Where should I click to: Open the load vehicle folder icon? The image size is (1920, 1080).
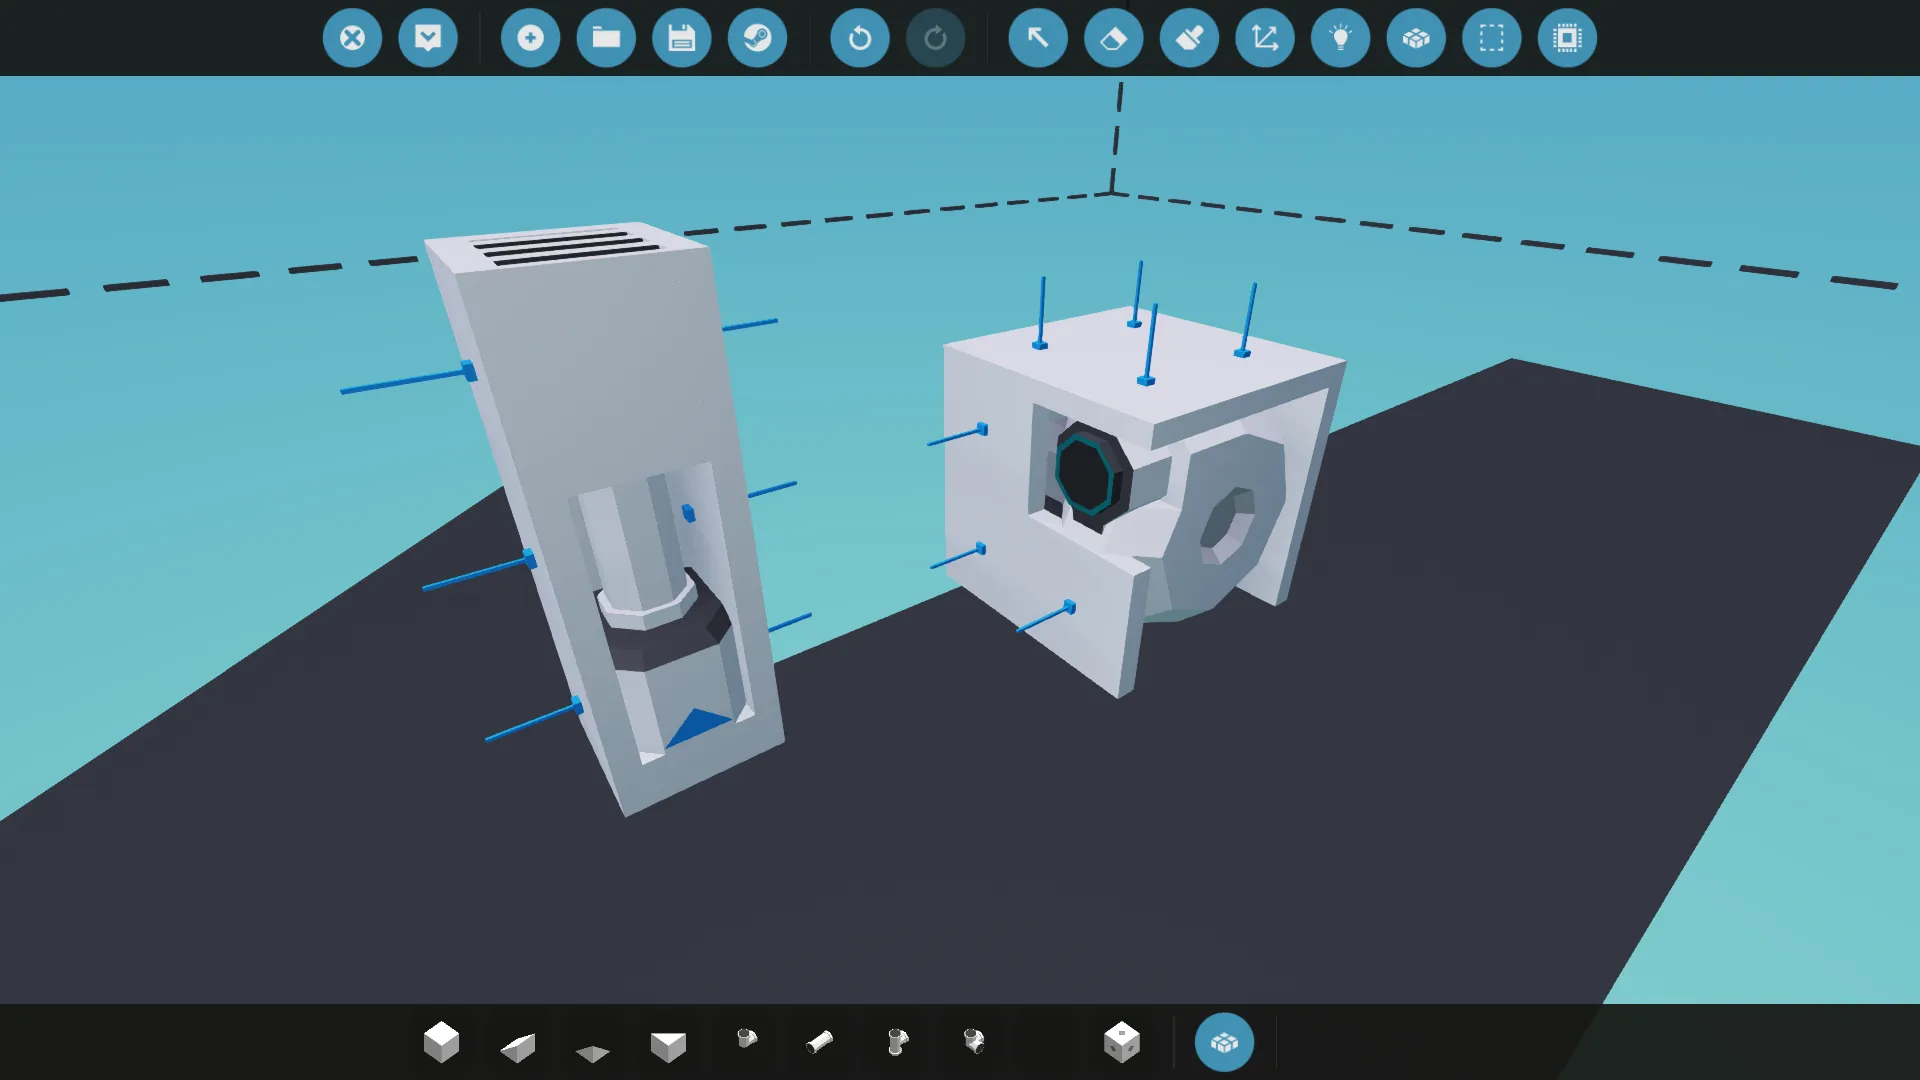606,38
